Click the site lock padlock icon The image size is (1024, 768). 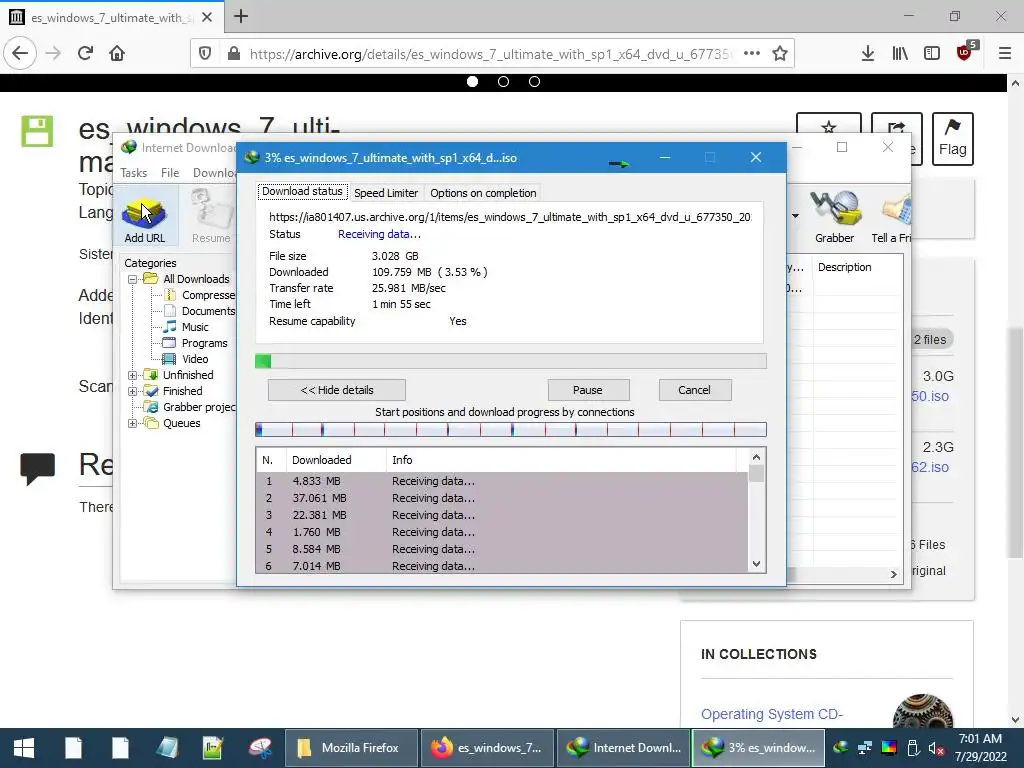tap(233, 54)
